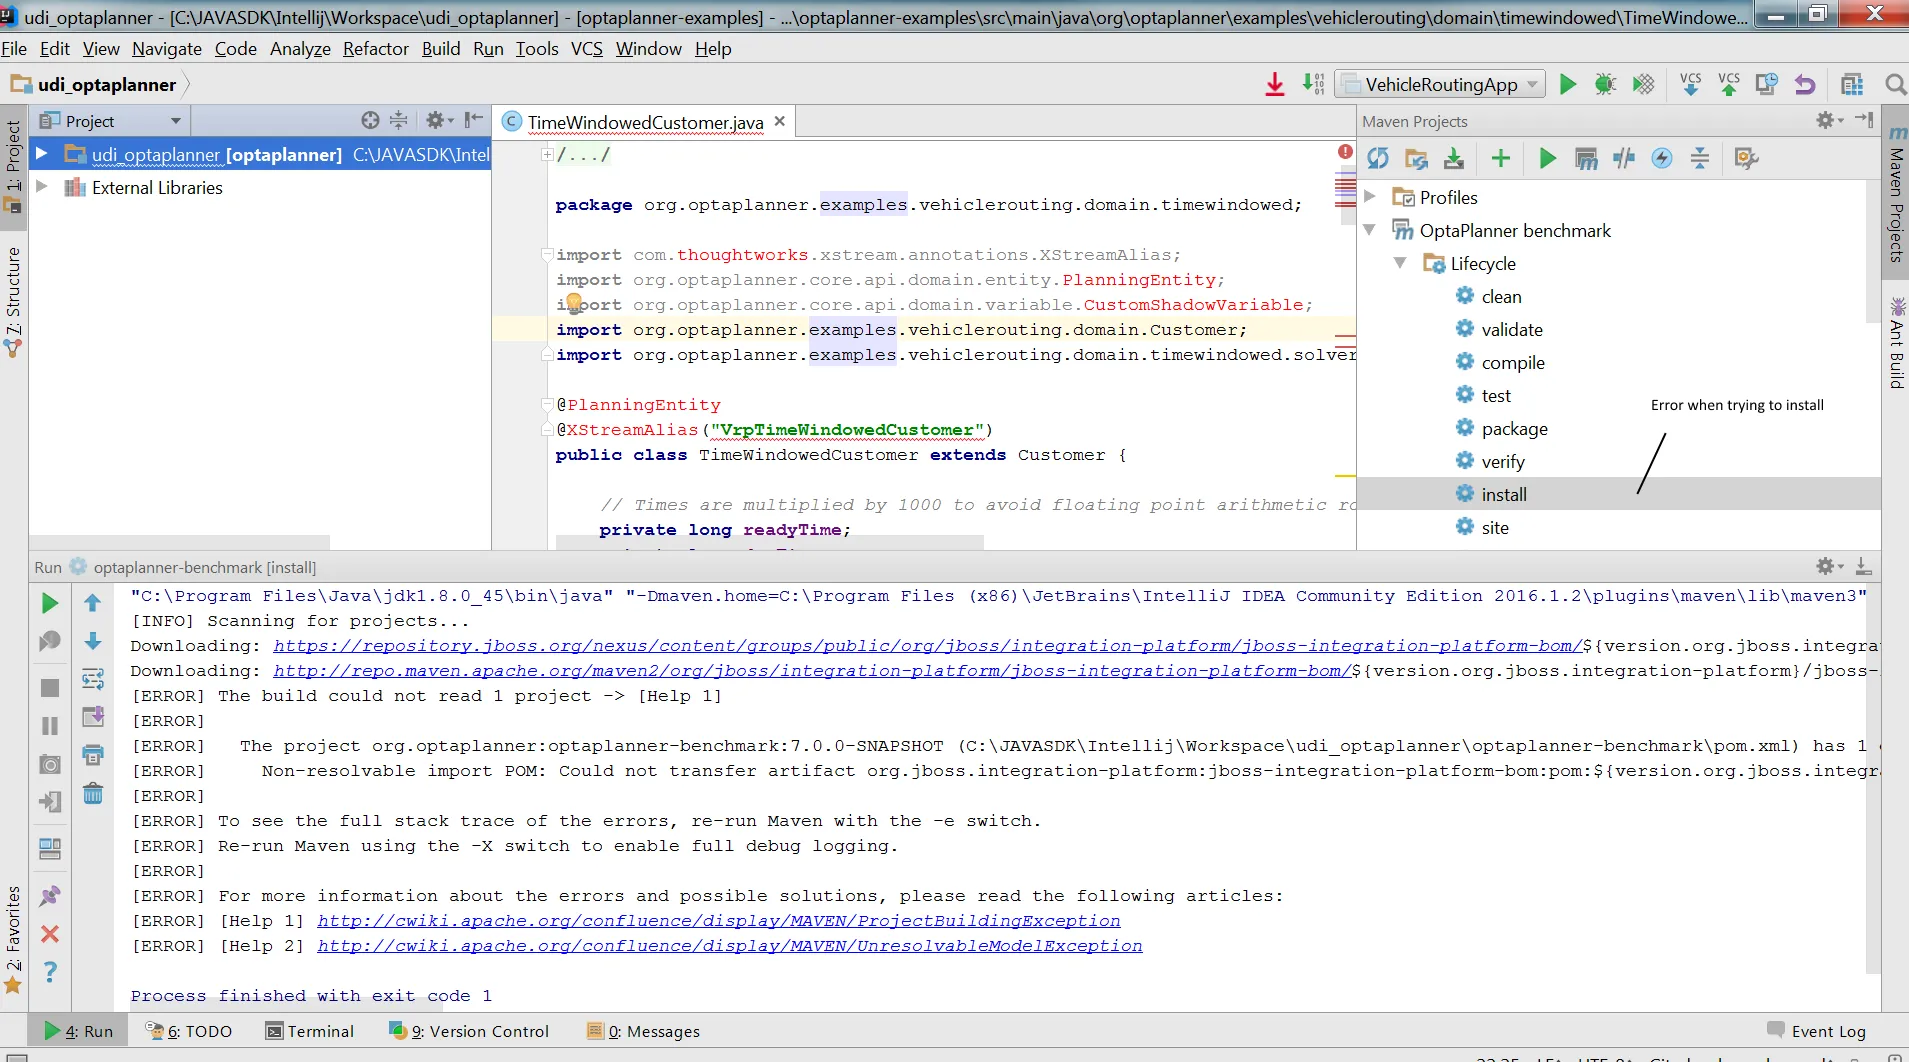
Task: Open Project Structure icon in toolbar
Action: 1852,85
